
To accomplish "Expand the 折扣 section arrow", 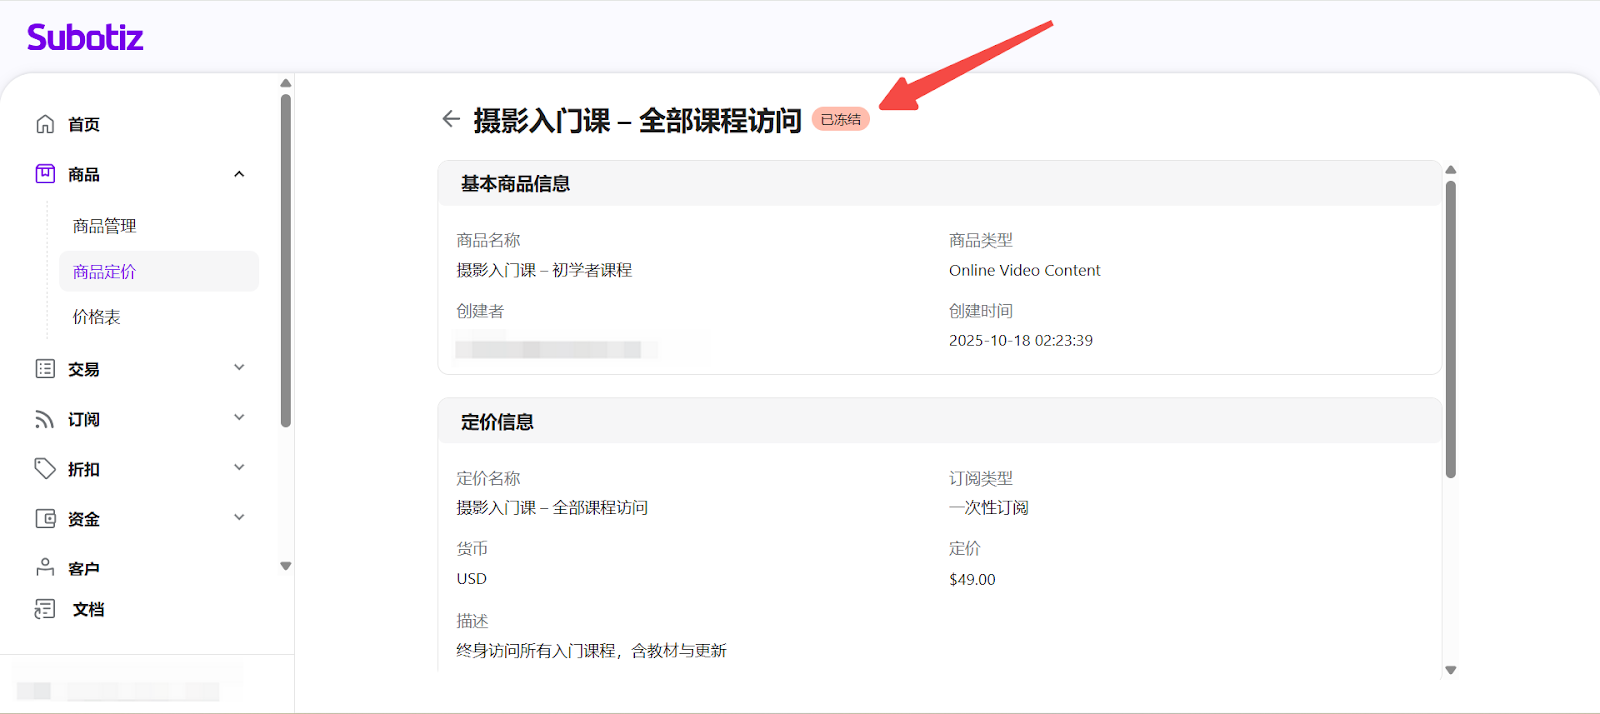I will (239, 468).
